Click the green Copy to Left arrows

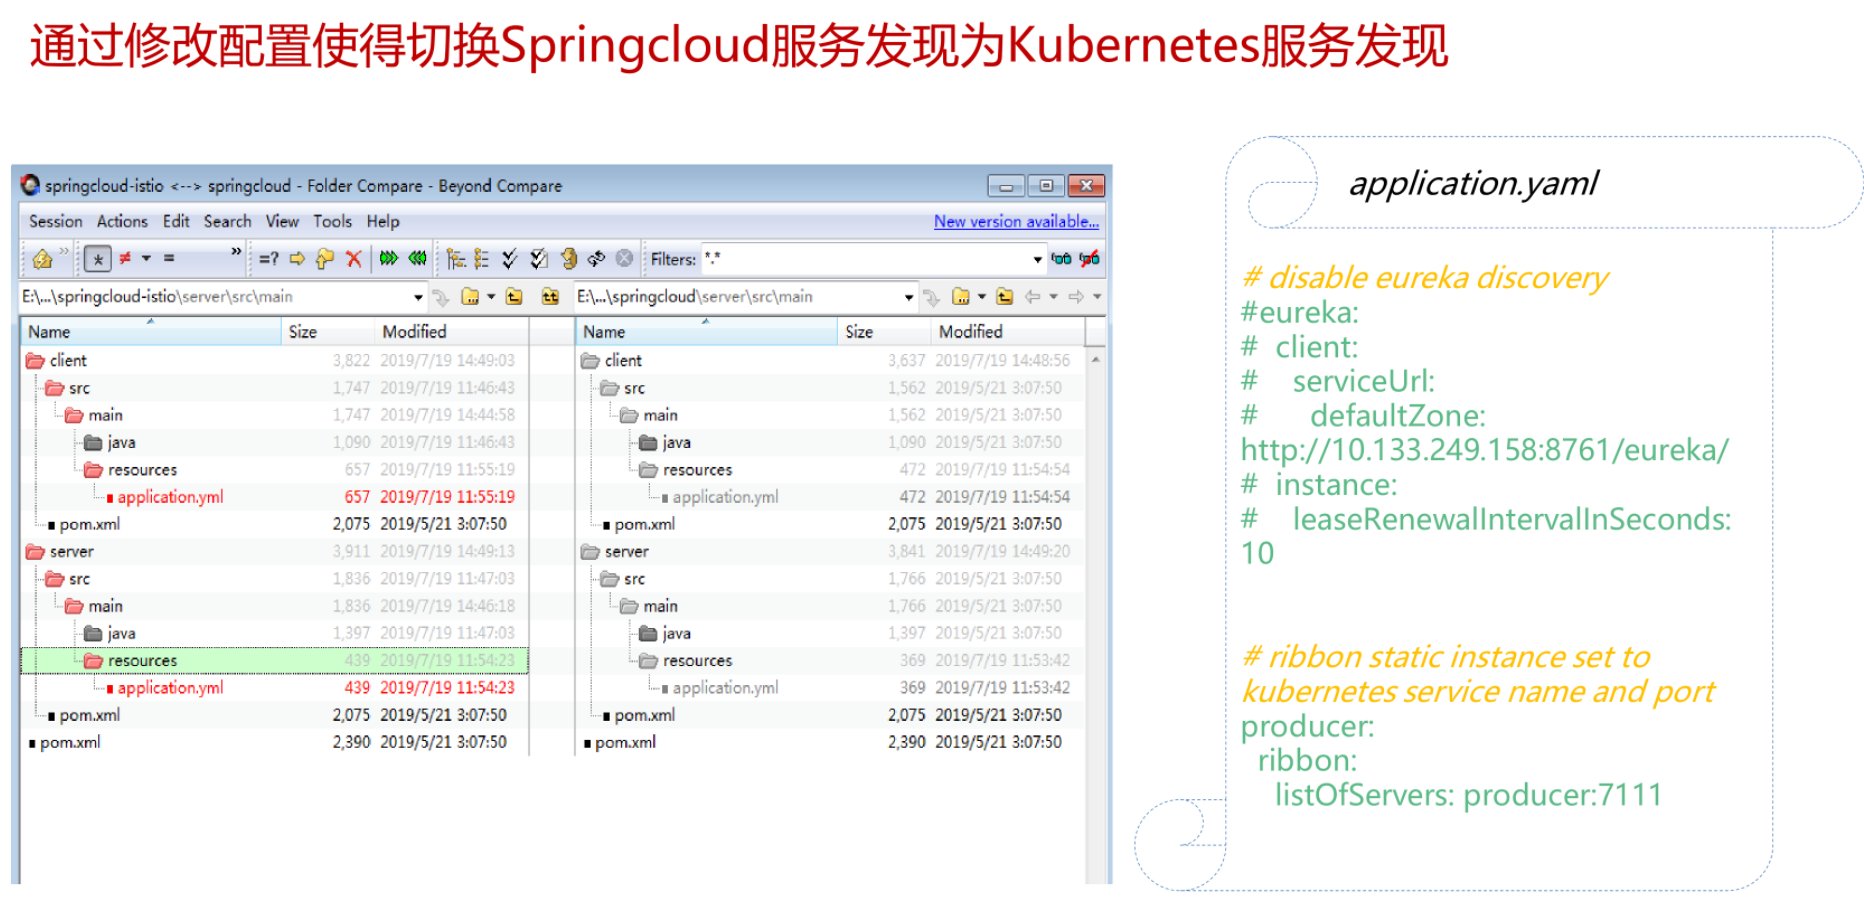pos(417,259)
